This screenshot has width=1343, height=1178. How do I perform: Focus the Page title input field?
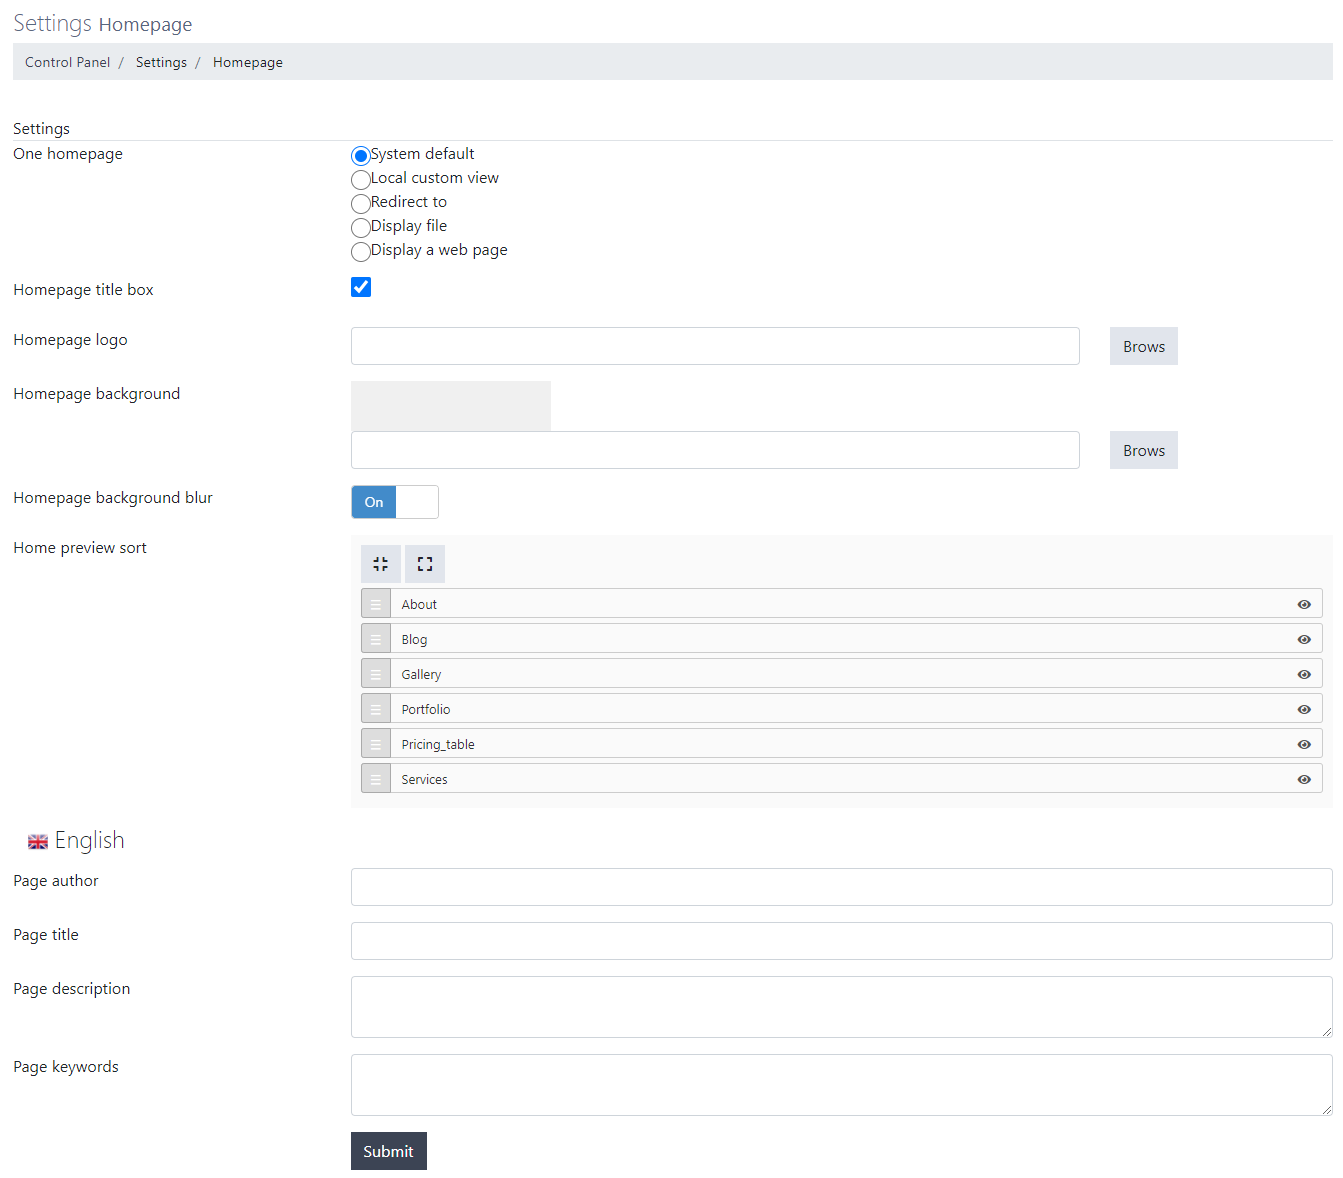click(841, 941)
